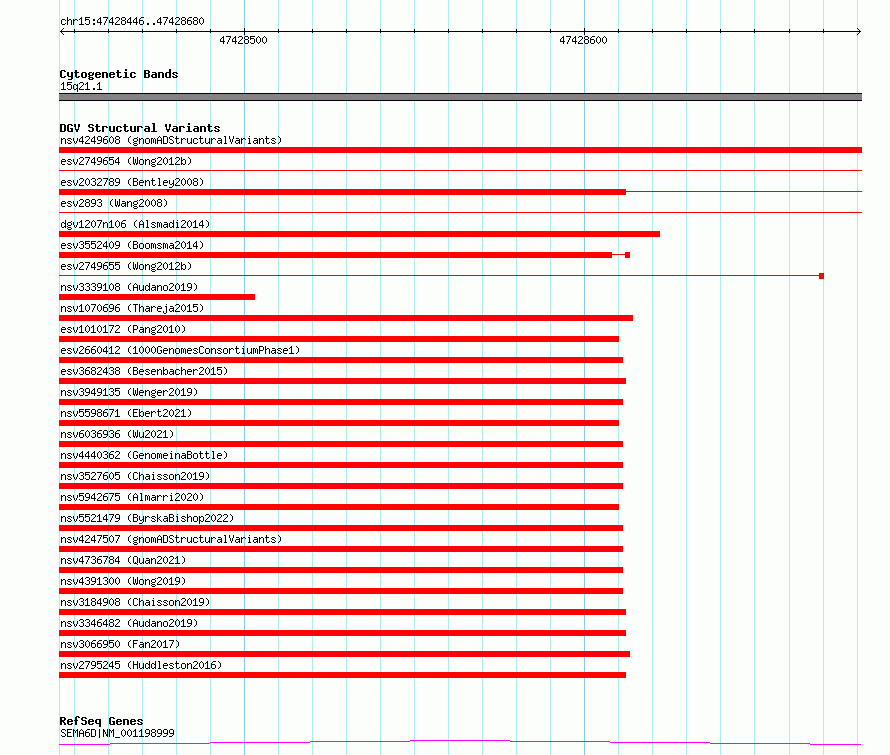Open variant nsv3949135 (Wenger2019)

point(129,392)
